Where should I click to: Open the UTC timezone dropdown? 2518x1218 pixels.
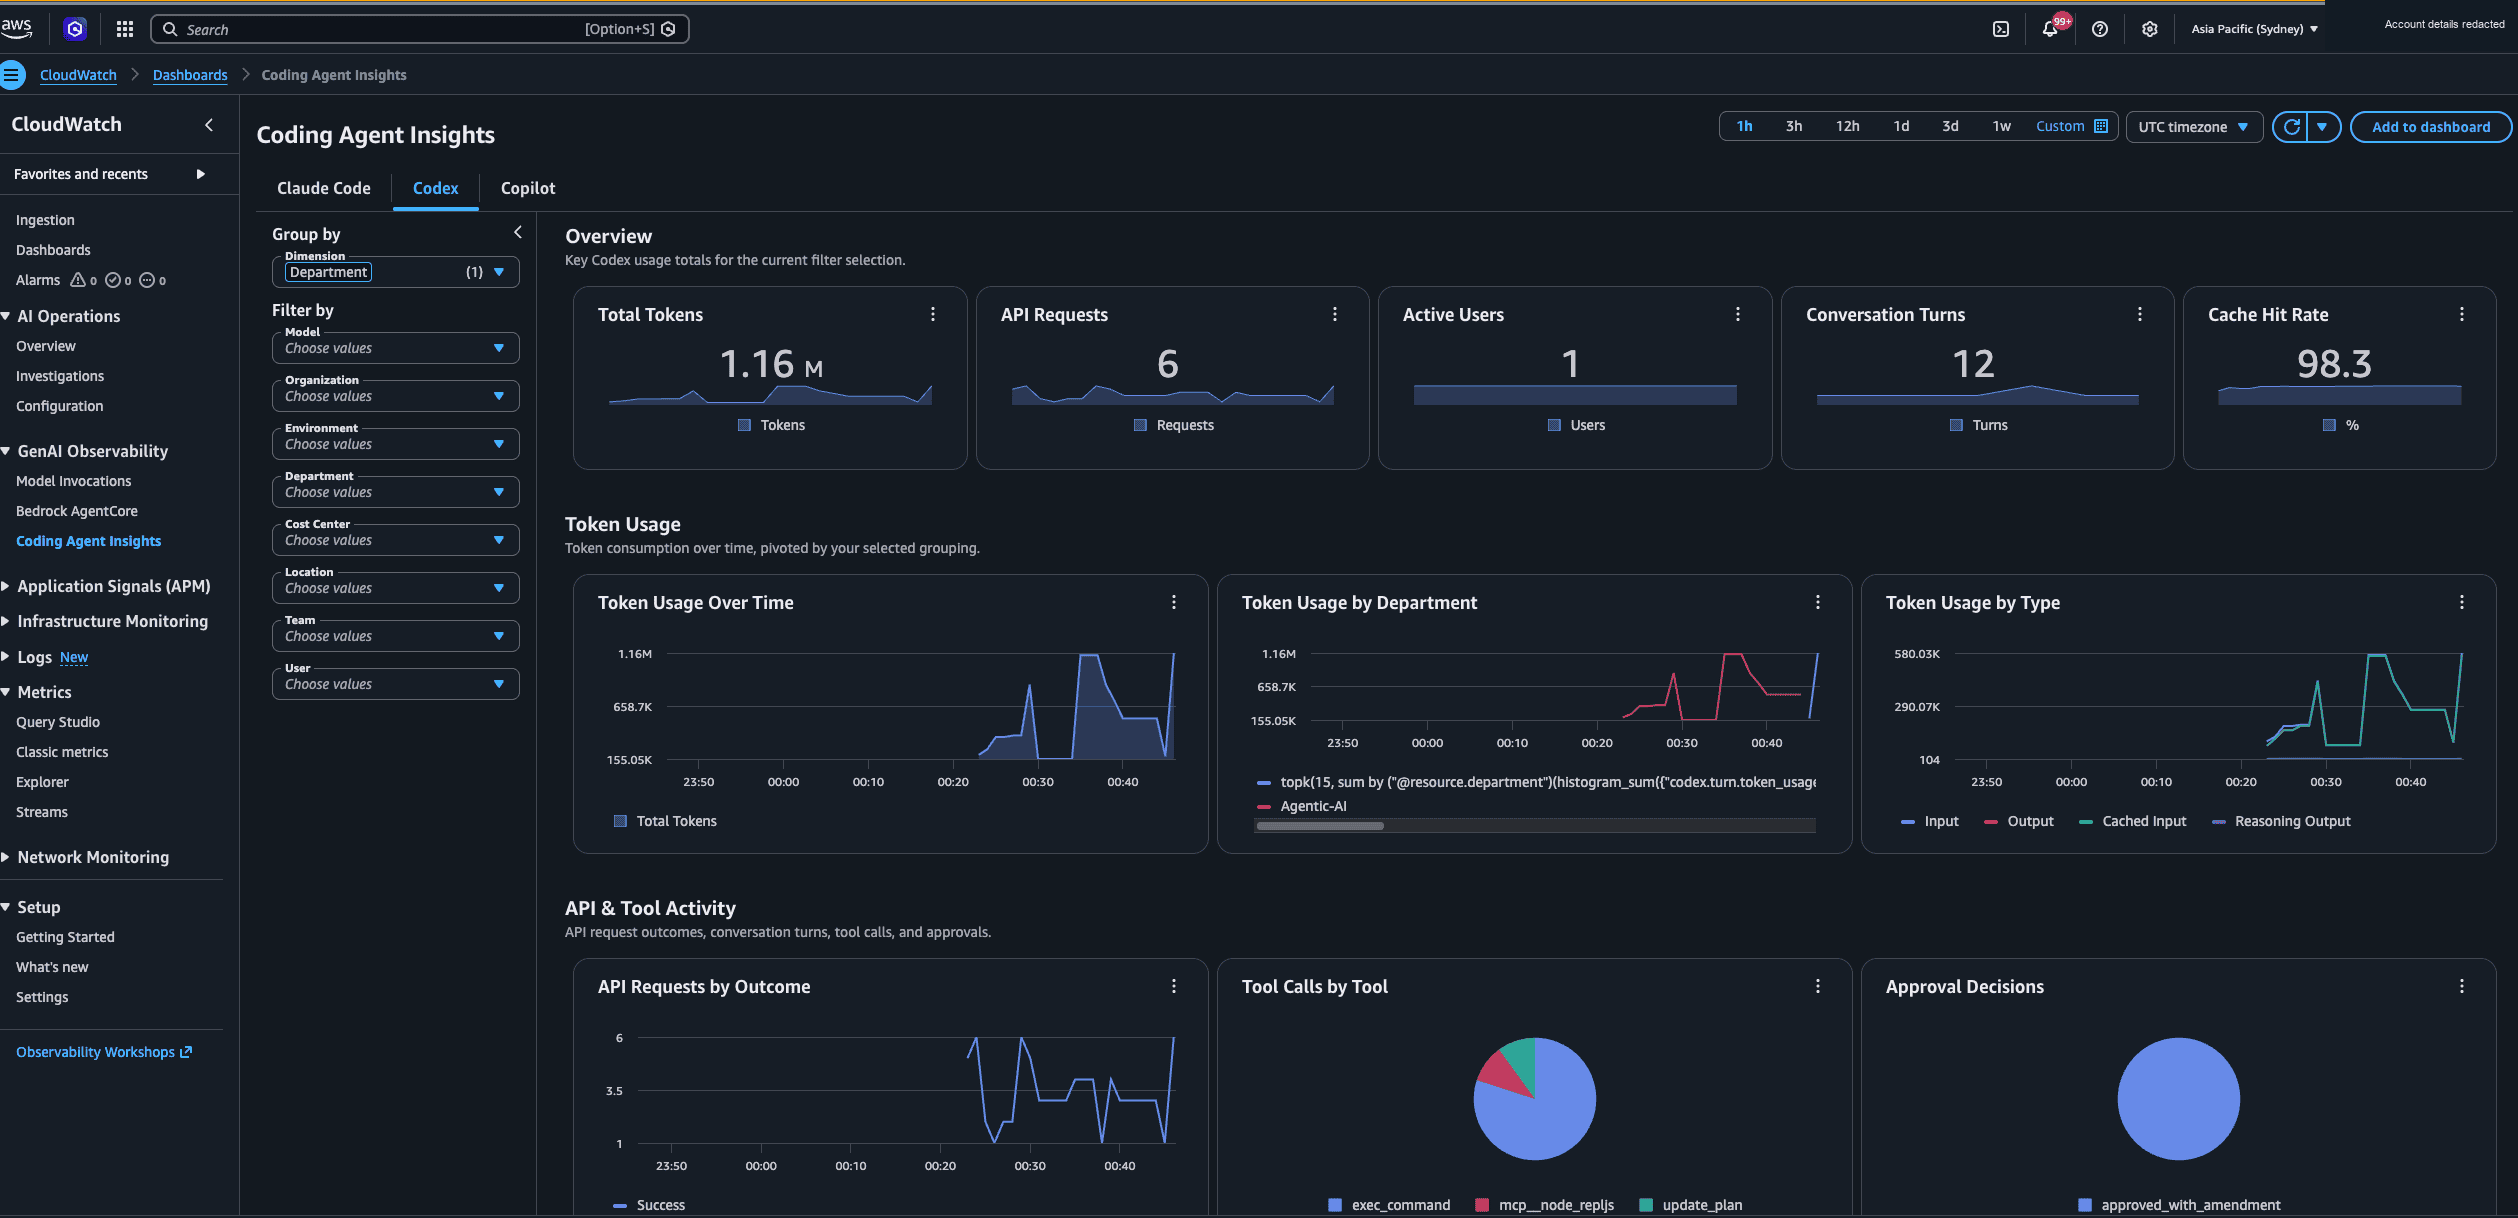2194,127
